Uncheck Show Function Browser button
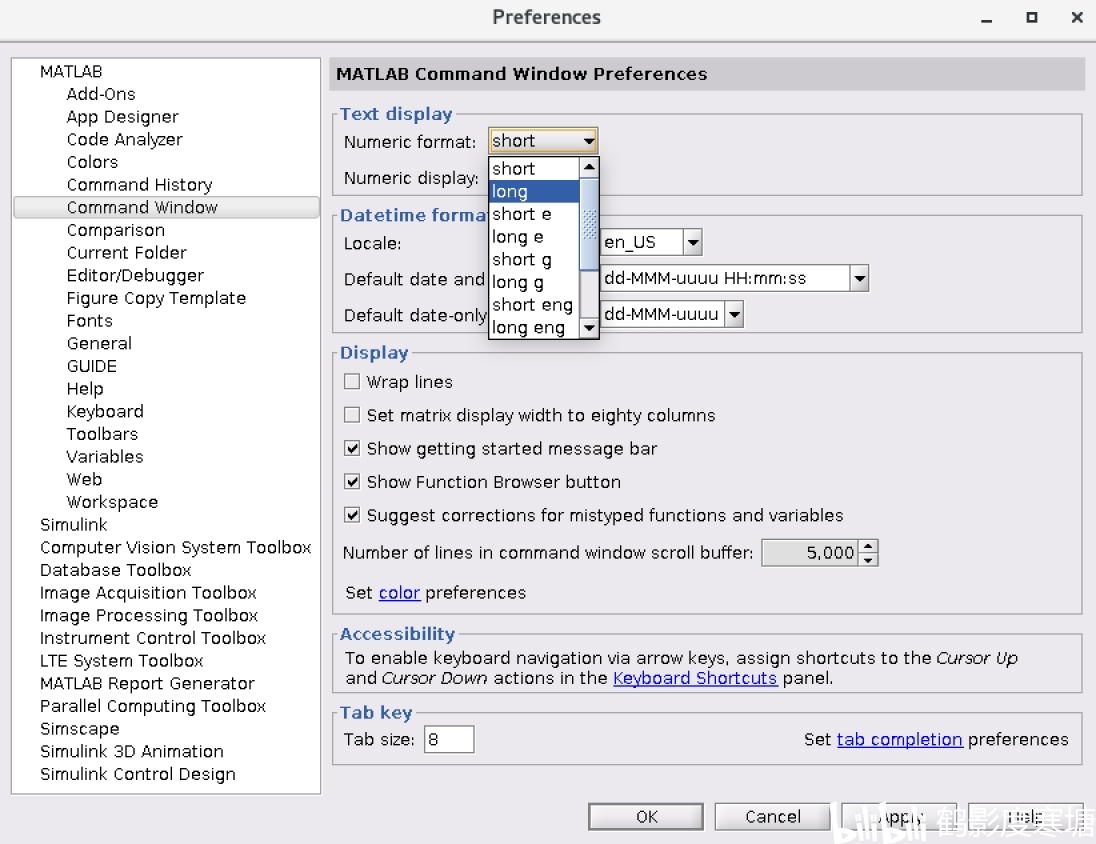Screen dimensions: 1096x844 pyautogui.click(x=352, y=482)
